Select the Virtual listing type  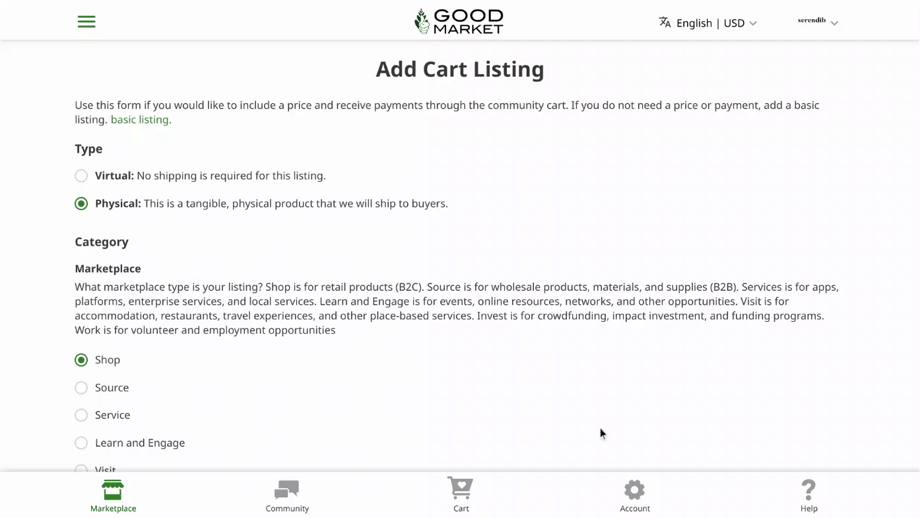pyautogui.click(x=81, y=176)
